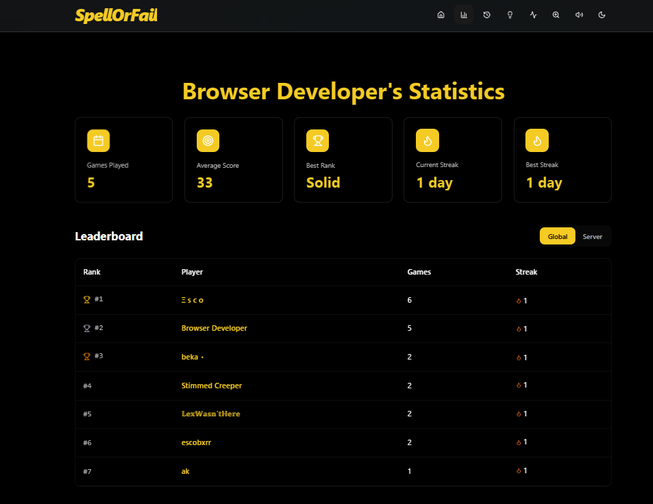This screenshot has width=653, height=504.
Task: Toggle dark mode with moon icon
Action: point(602,15)
